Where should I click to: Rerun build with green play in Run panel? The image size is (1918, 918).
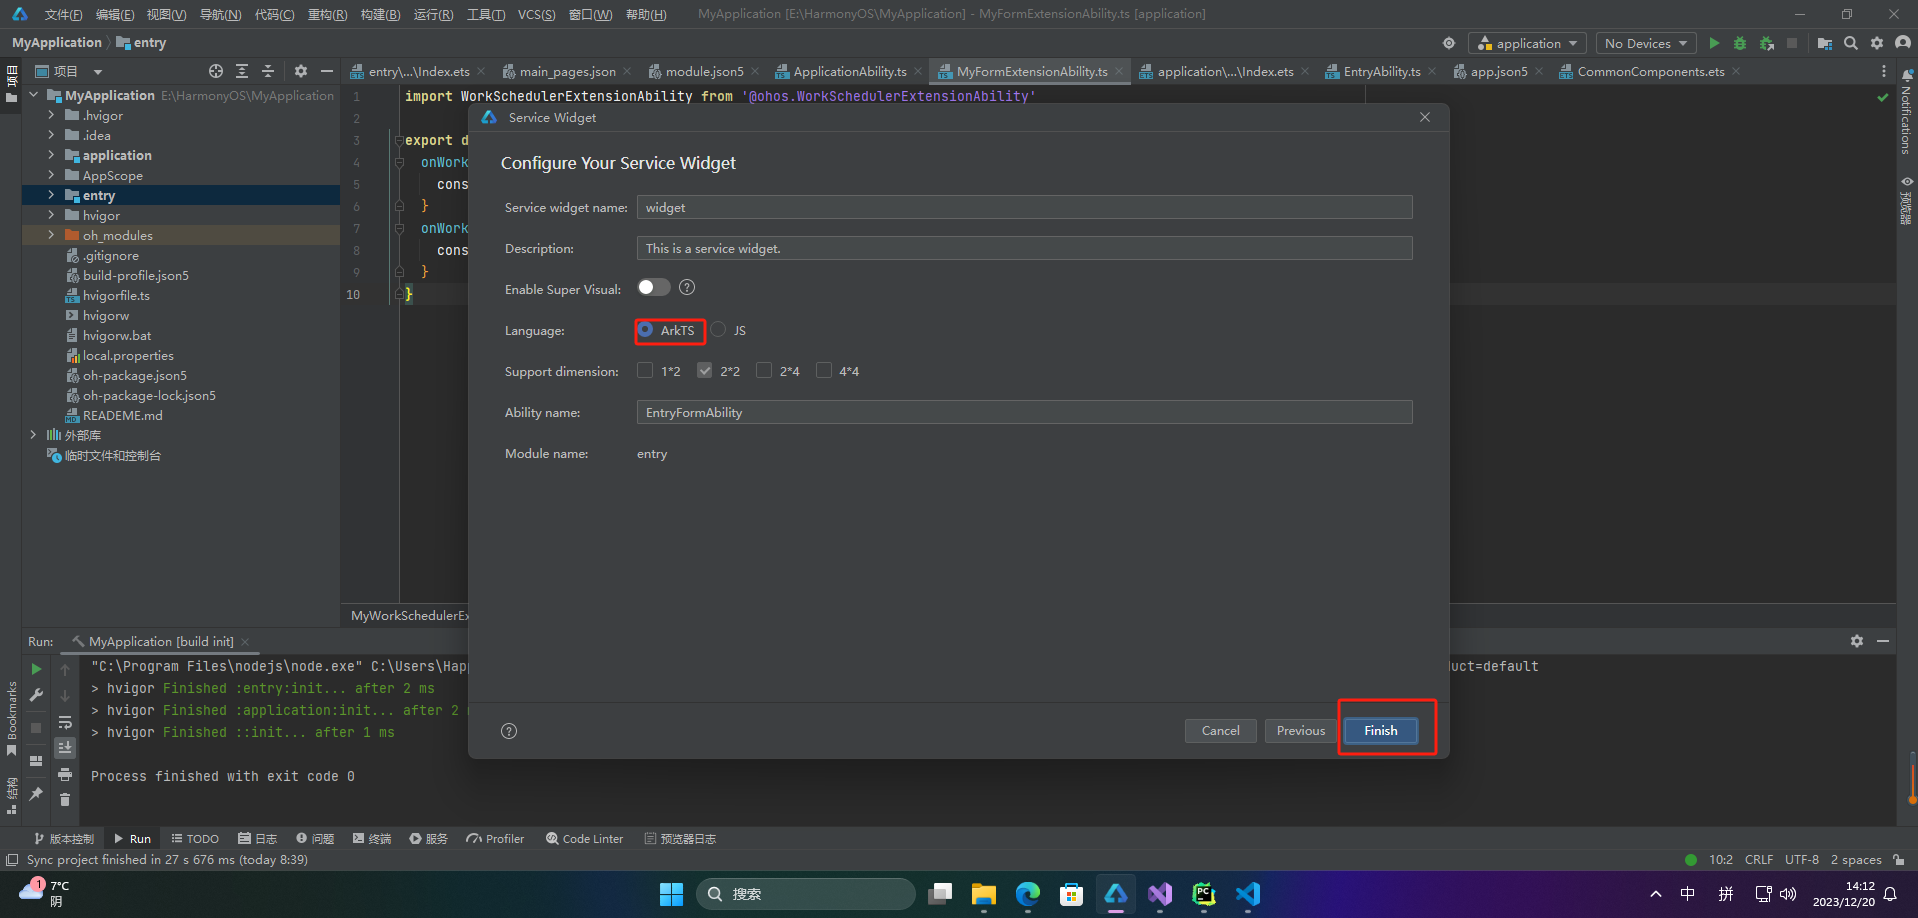click(x=36, y=669)
